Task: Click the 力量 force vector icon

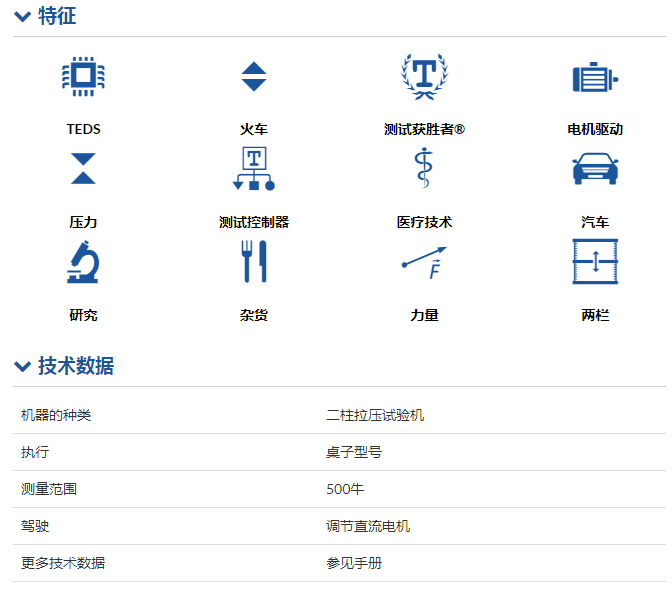Action: tap(424, 263)
